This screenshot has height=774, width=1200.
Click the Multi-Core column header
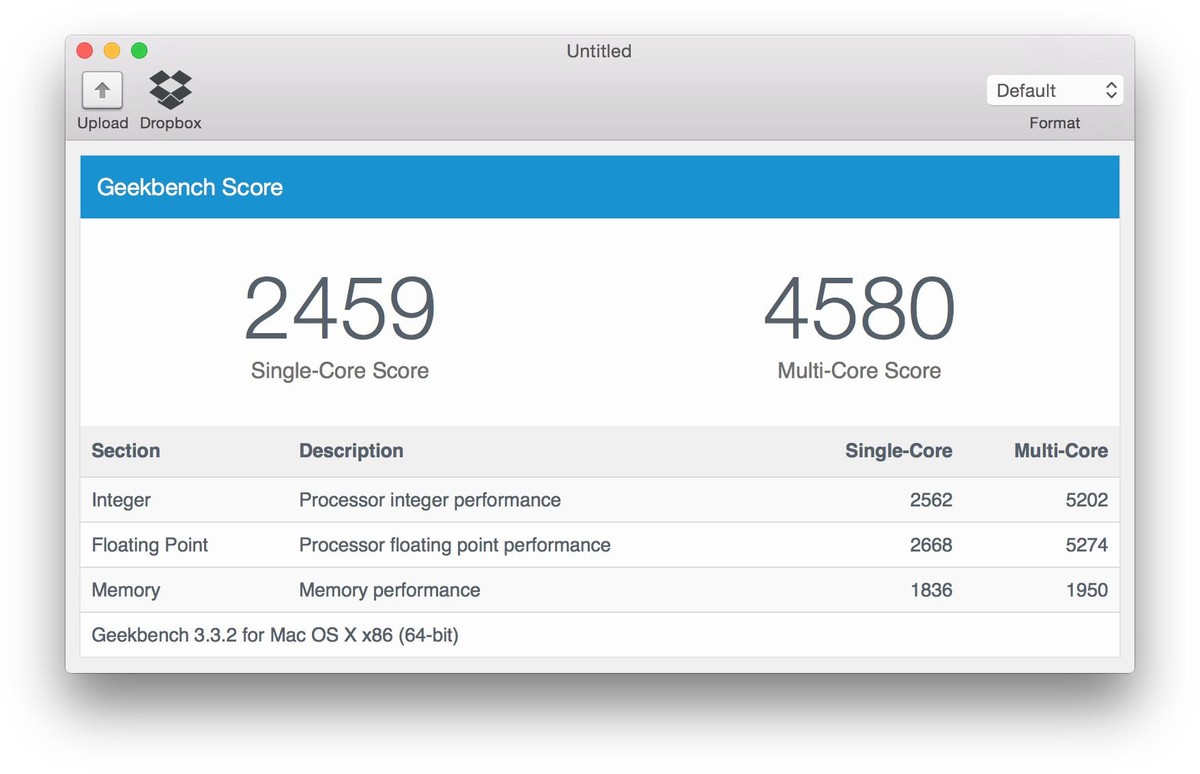coord(1061,451)
